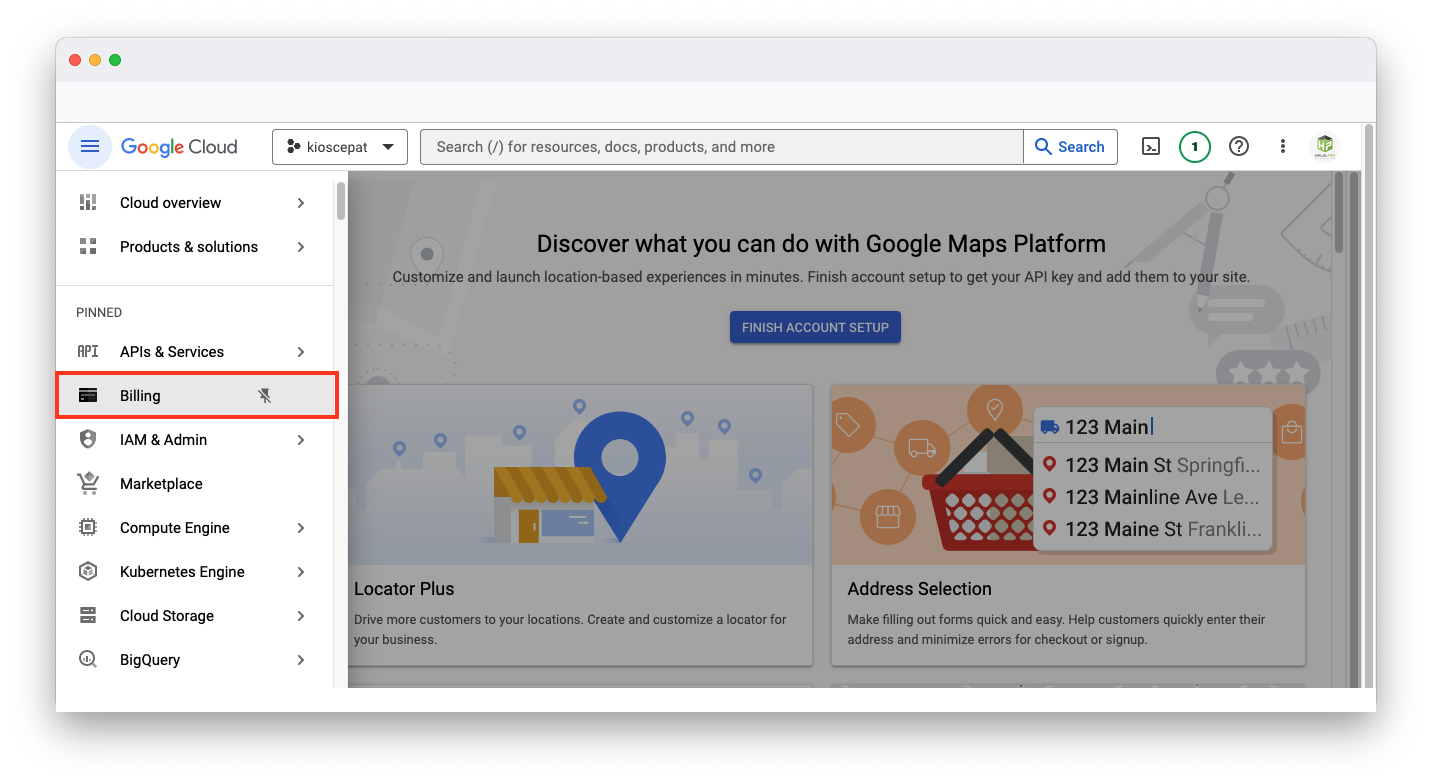Toggle the hamburger navigation menu
The image size is (1432, 784).
coord(90,147)
